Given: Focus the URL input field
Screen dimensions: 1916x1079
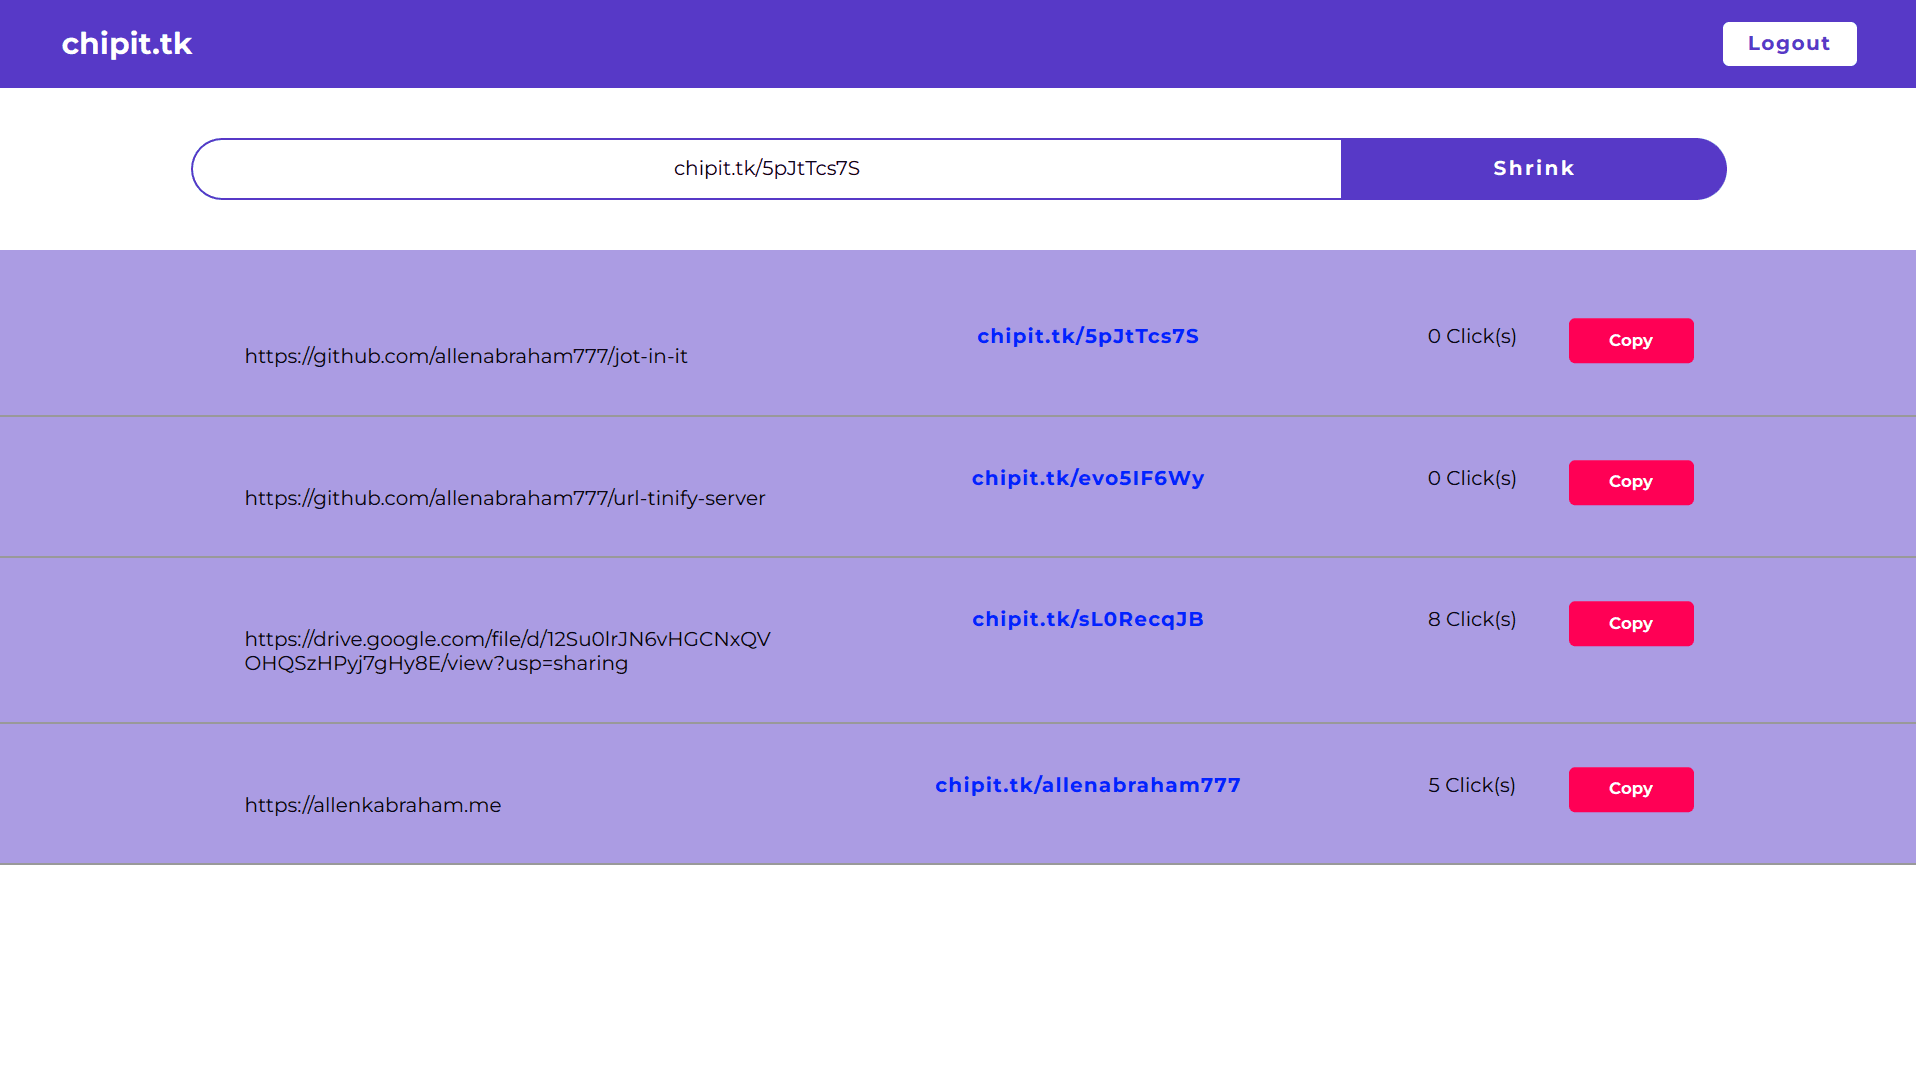Looking at the screenshot, I should 766,169.
